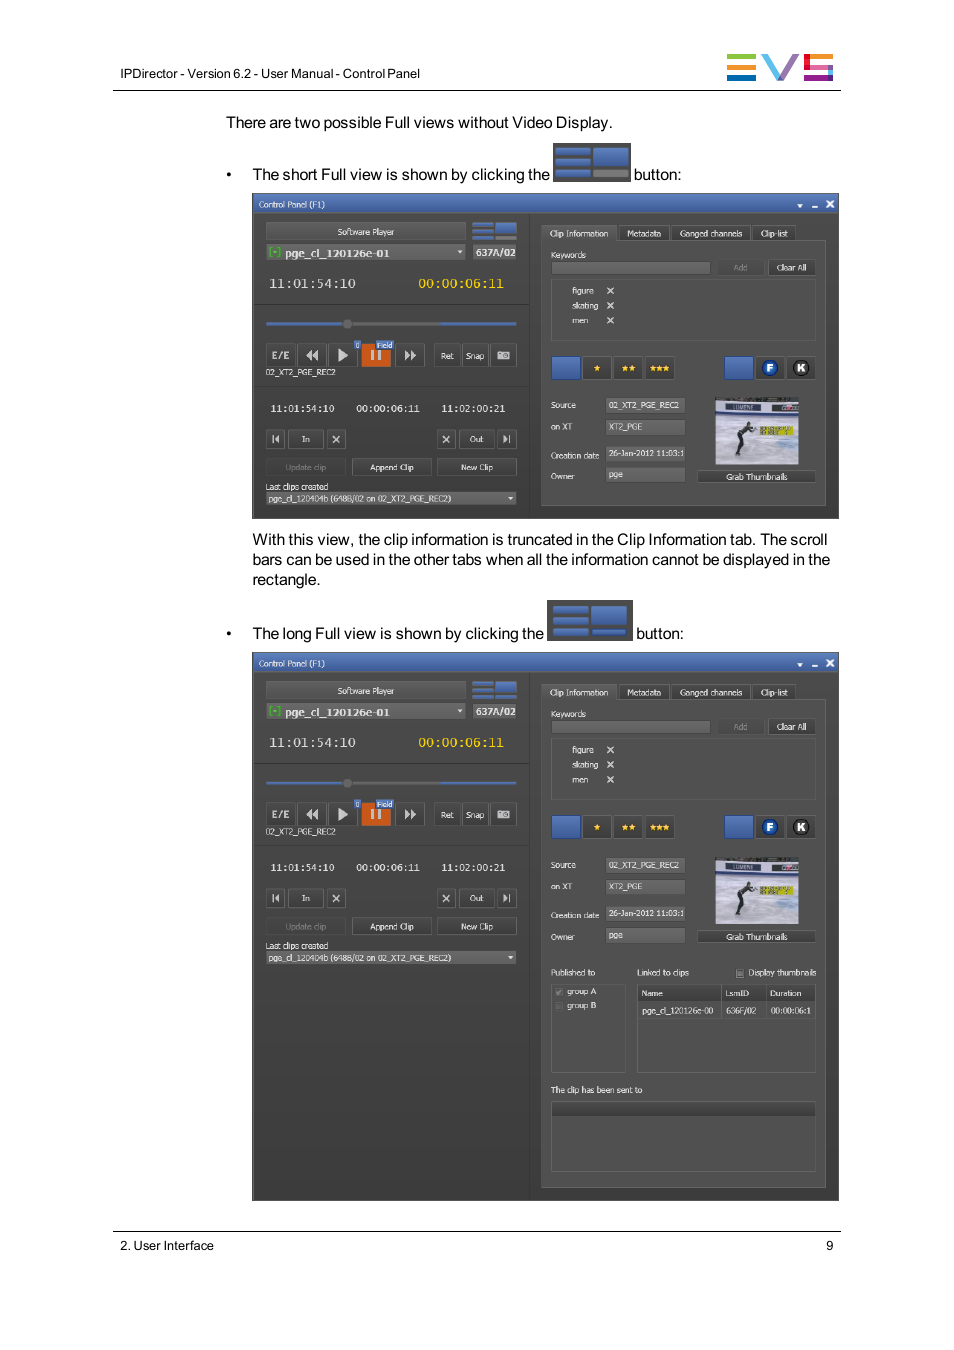Hit the E/E button in upper Control Panel
The width and height of the screenshot is (954, 1350).
click(281, 355)
